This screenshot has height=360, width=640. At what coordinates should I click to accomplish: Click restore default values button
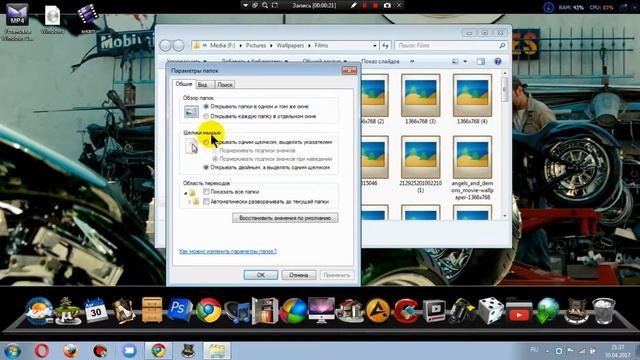coord(285,218)
